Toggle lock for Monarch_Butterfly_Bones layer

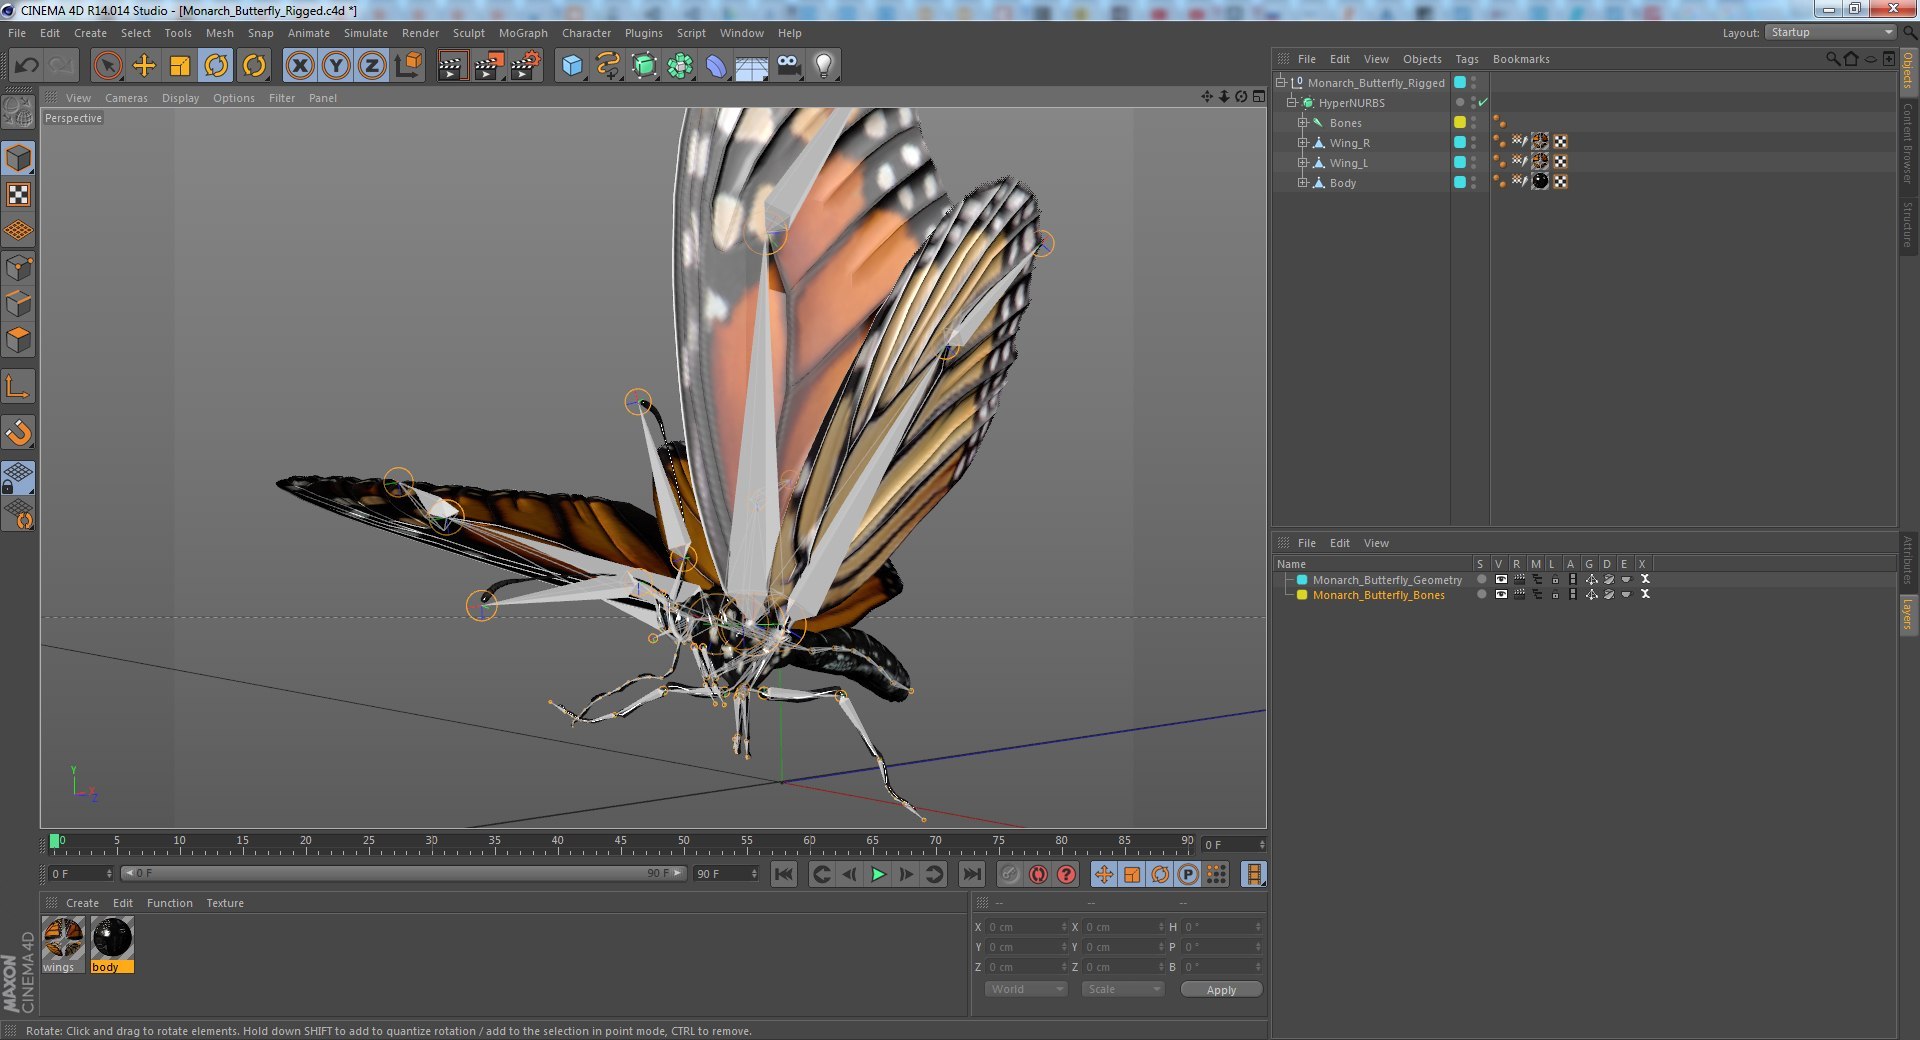pyautogui.click(x=1555, y=595)
